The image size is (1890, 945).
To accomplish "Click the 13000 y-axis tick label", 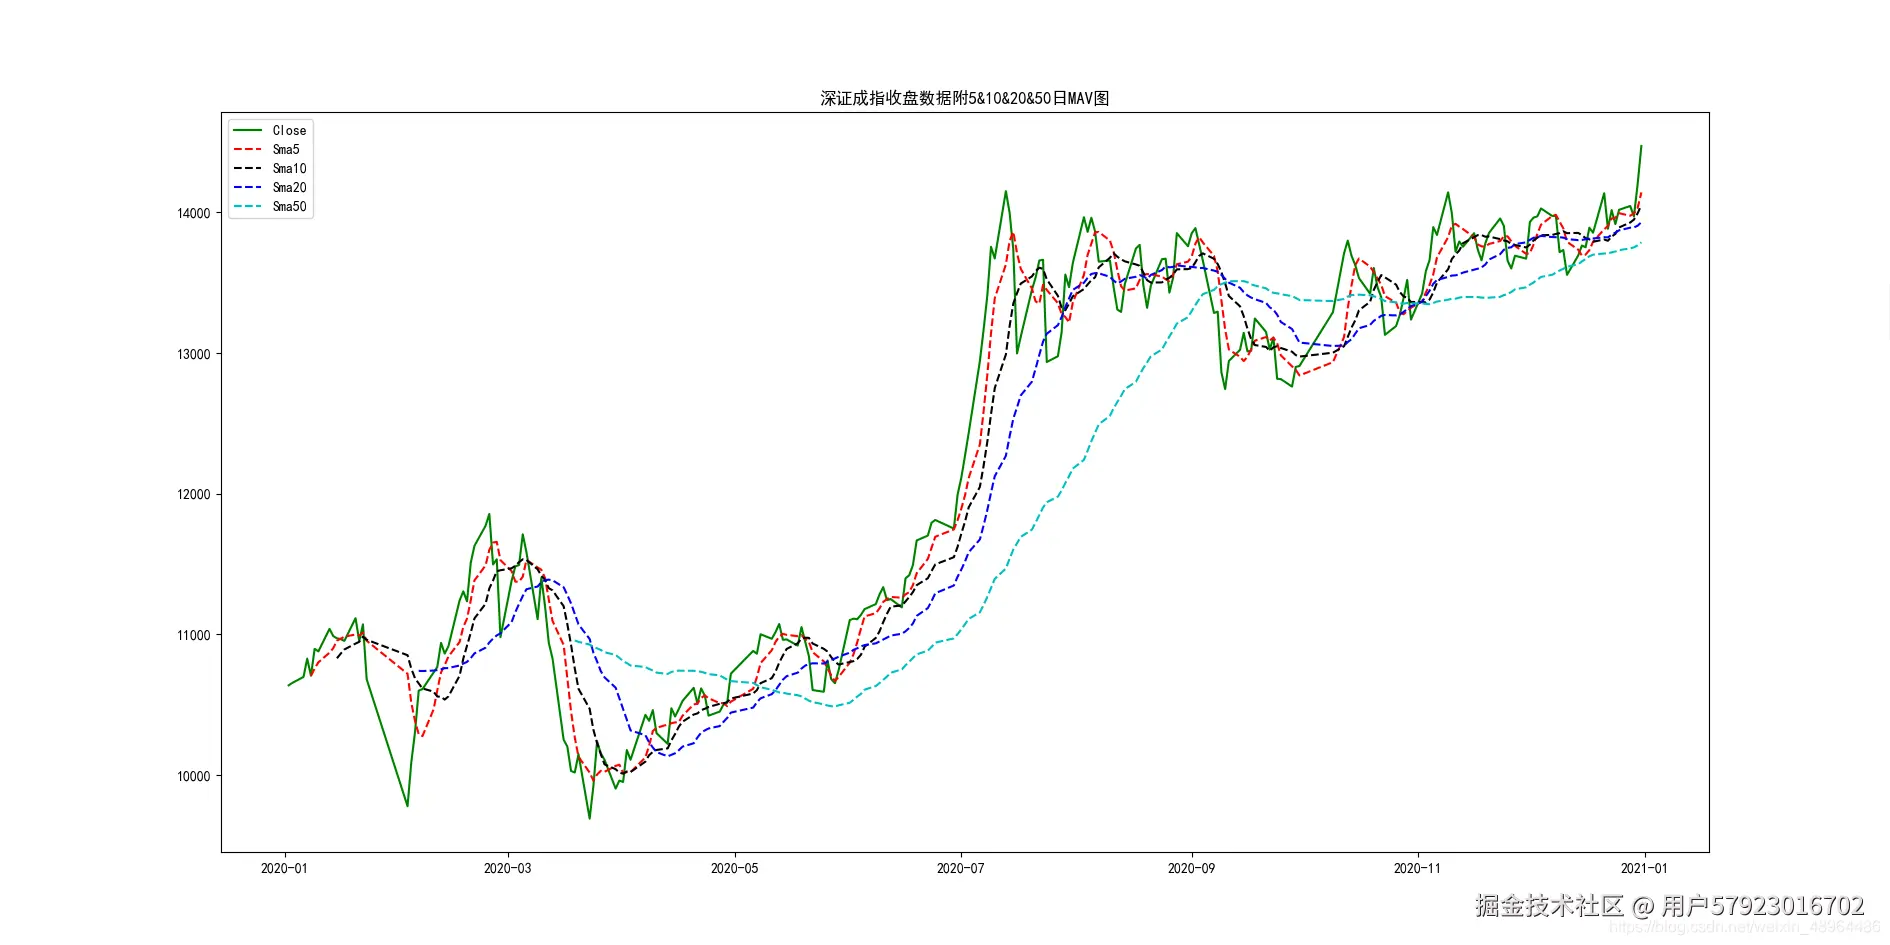I will pyautogui.click(x=194, y=354).
